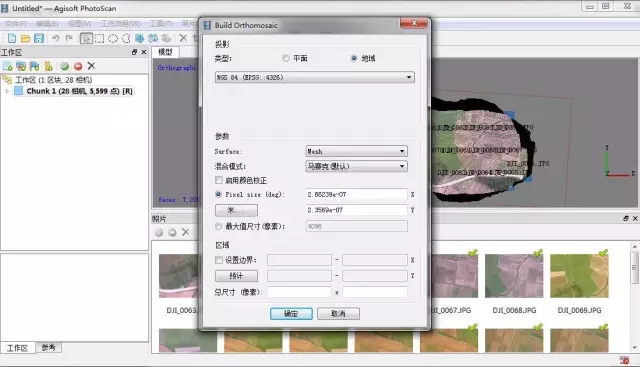Select the 地域 projection type radio button
640x367 pixels.
(354, 58)
